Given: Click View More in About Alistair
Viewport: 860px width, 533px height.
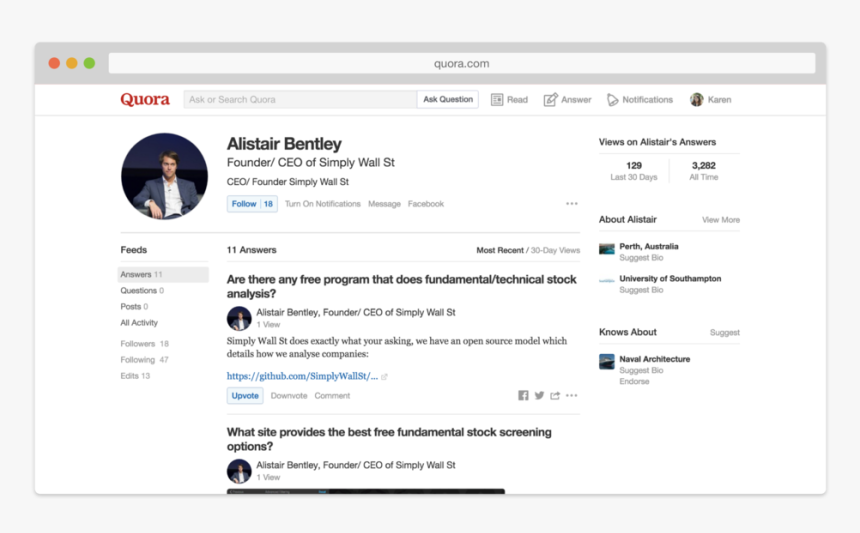Looking at the screenshot, I should tap(721, 220).
